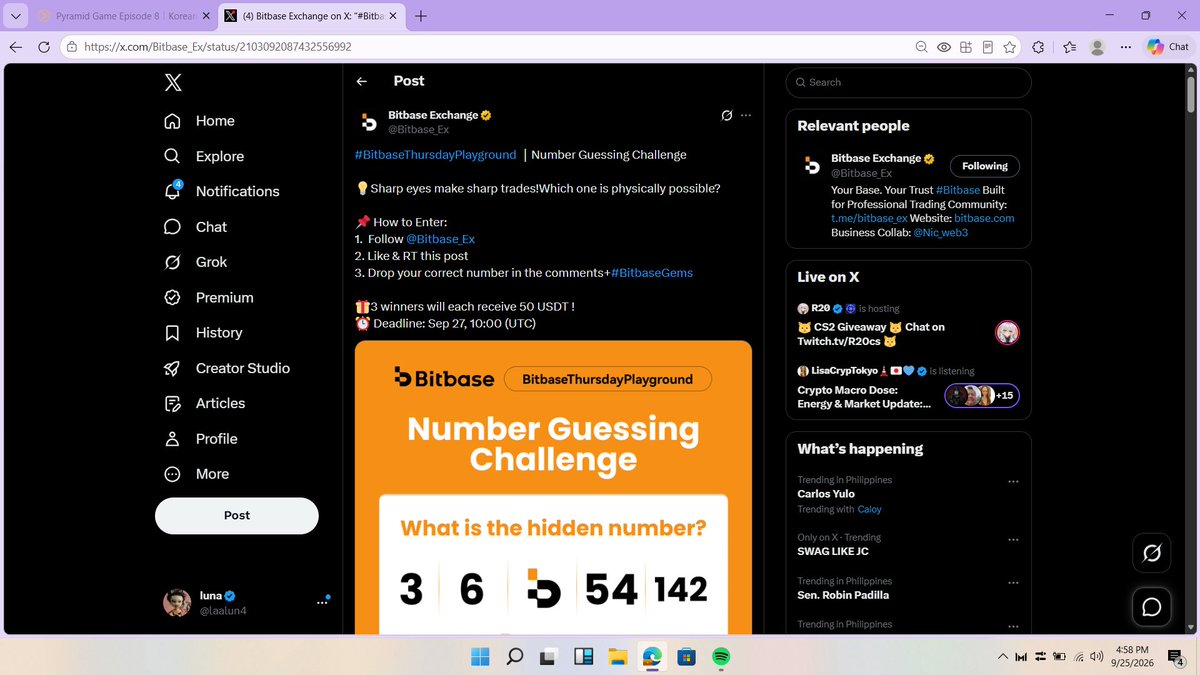Click the browser profile avatar icon
The image size is (1200, 675).
[1098, 47]
